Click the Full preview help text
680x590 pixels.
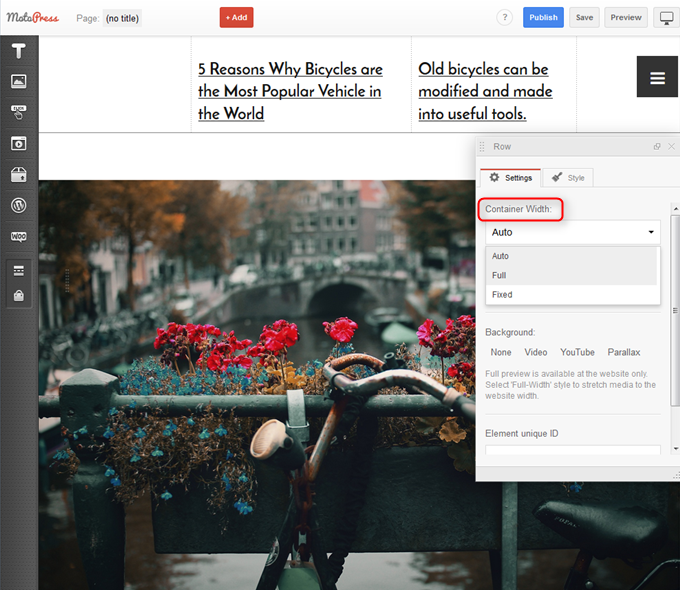pyautogui.click(x=570, y=385)
